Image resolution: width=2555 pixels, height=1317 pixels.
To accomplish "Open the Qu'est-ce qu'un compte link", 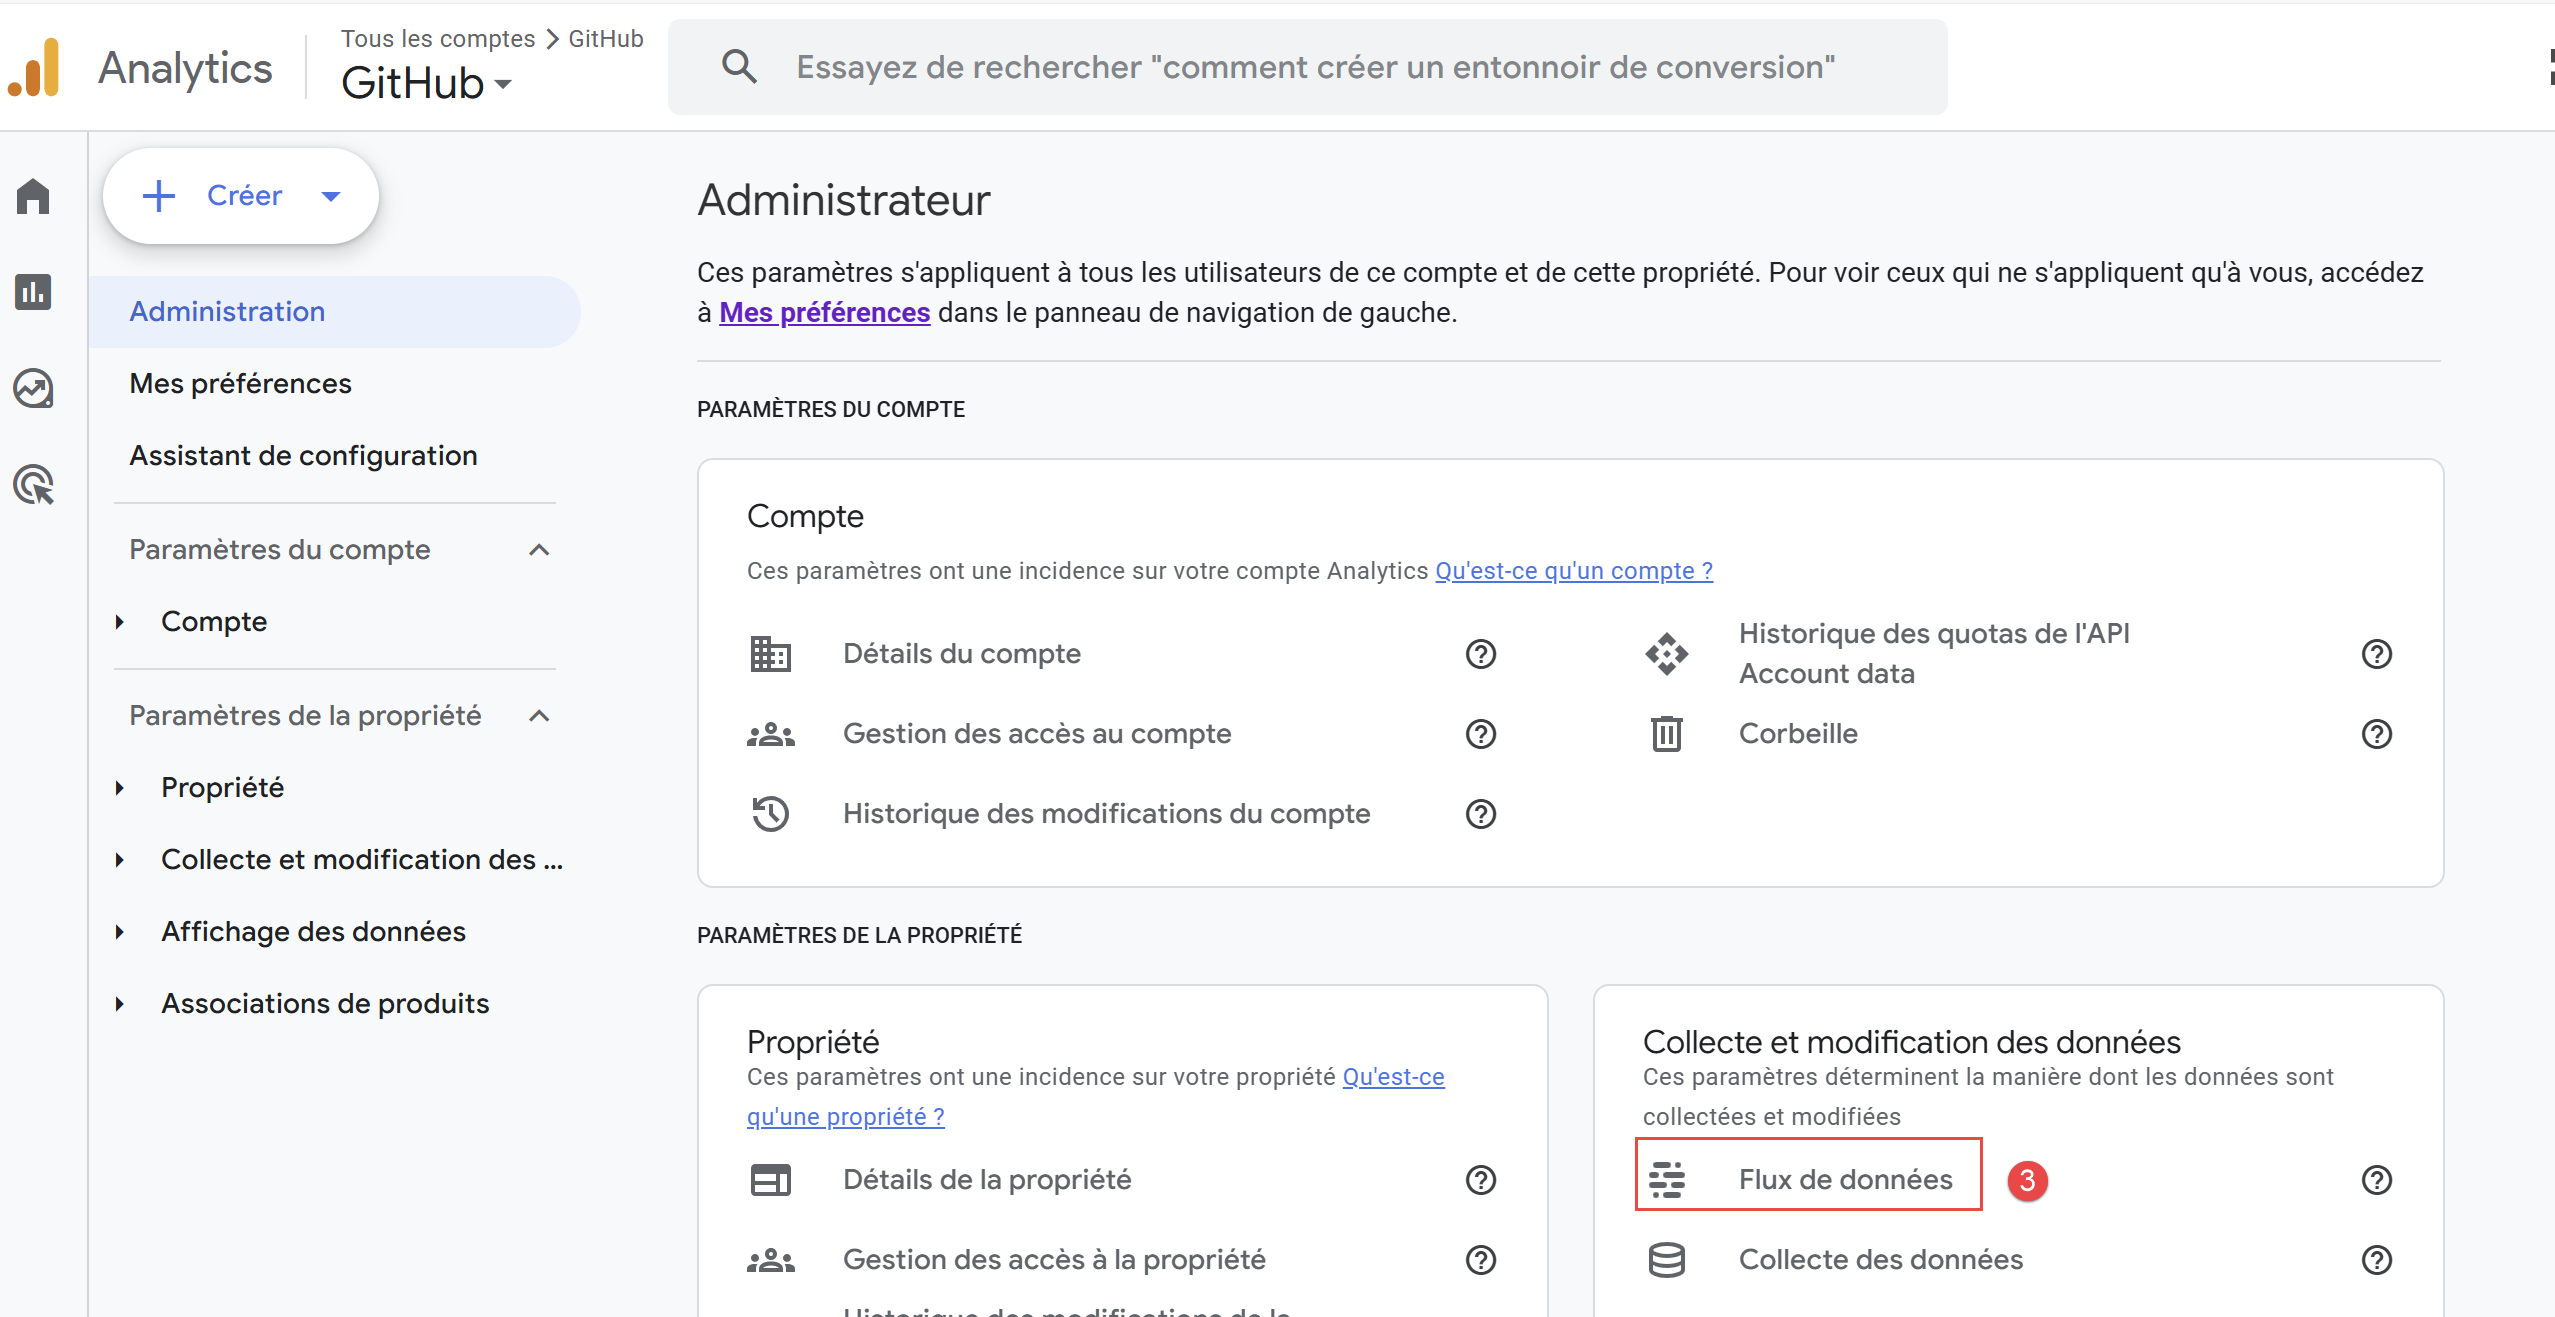I will point(1573,571).
